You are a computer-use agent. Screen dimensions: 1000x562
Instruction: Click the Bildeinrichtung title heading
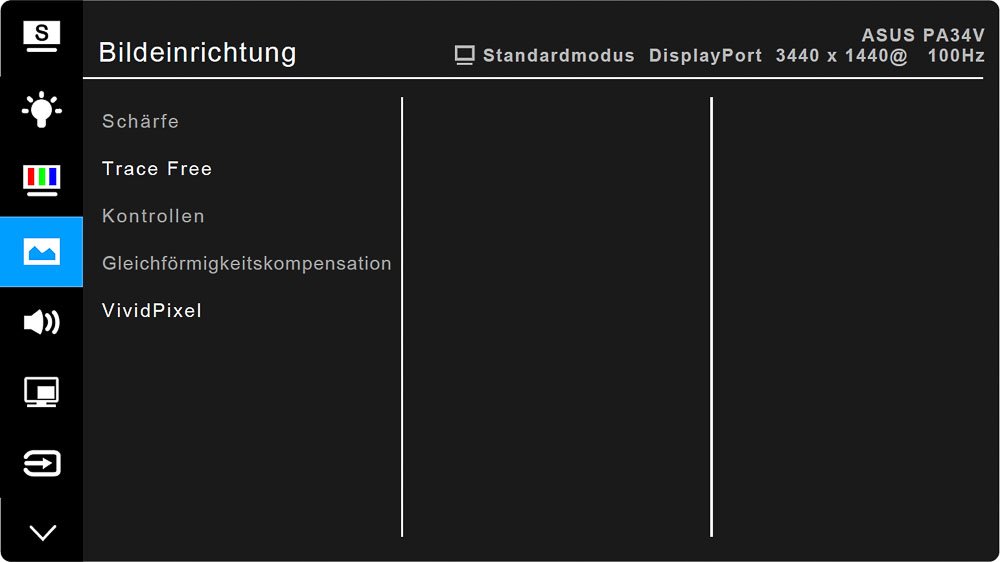pos(197,53)
